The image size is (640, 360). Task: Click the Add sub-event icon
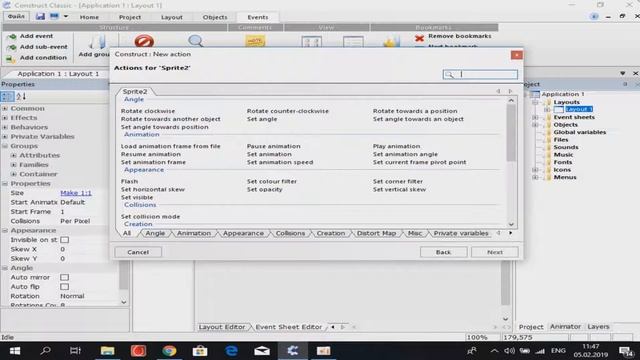point(11,47)
